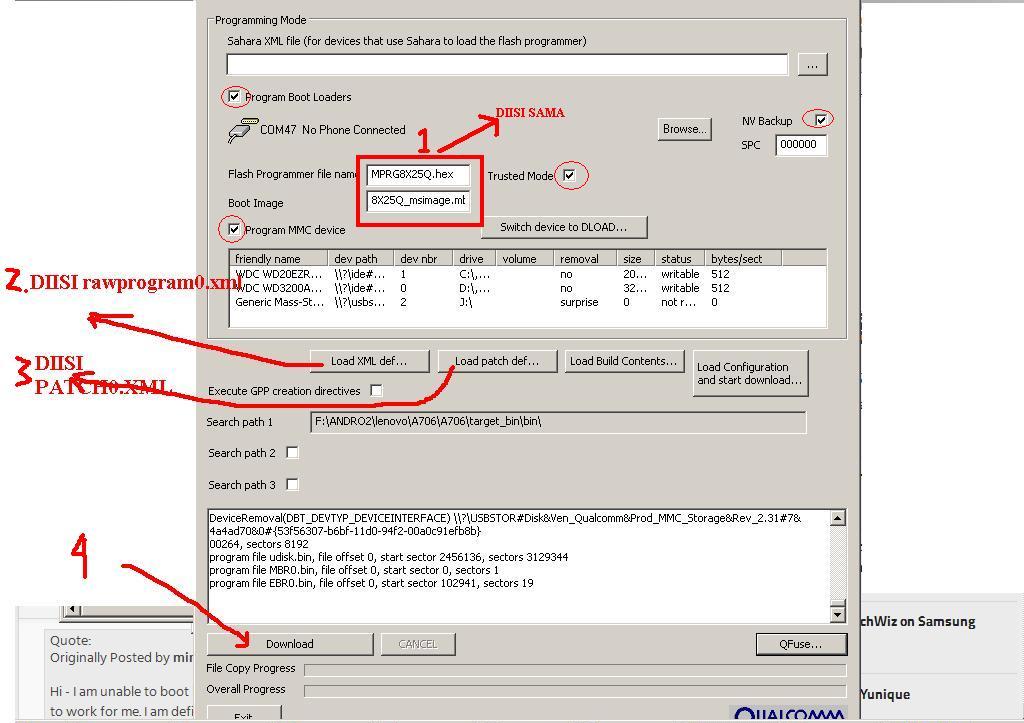Image resolution: width=1024 pixels, height=723 pixels.
Task: Click the J:\ drive cell
Action: tap(466, 302)
